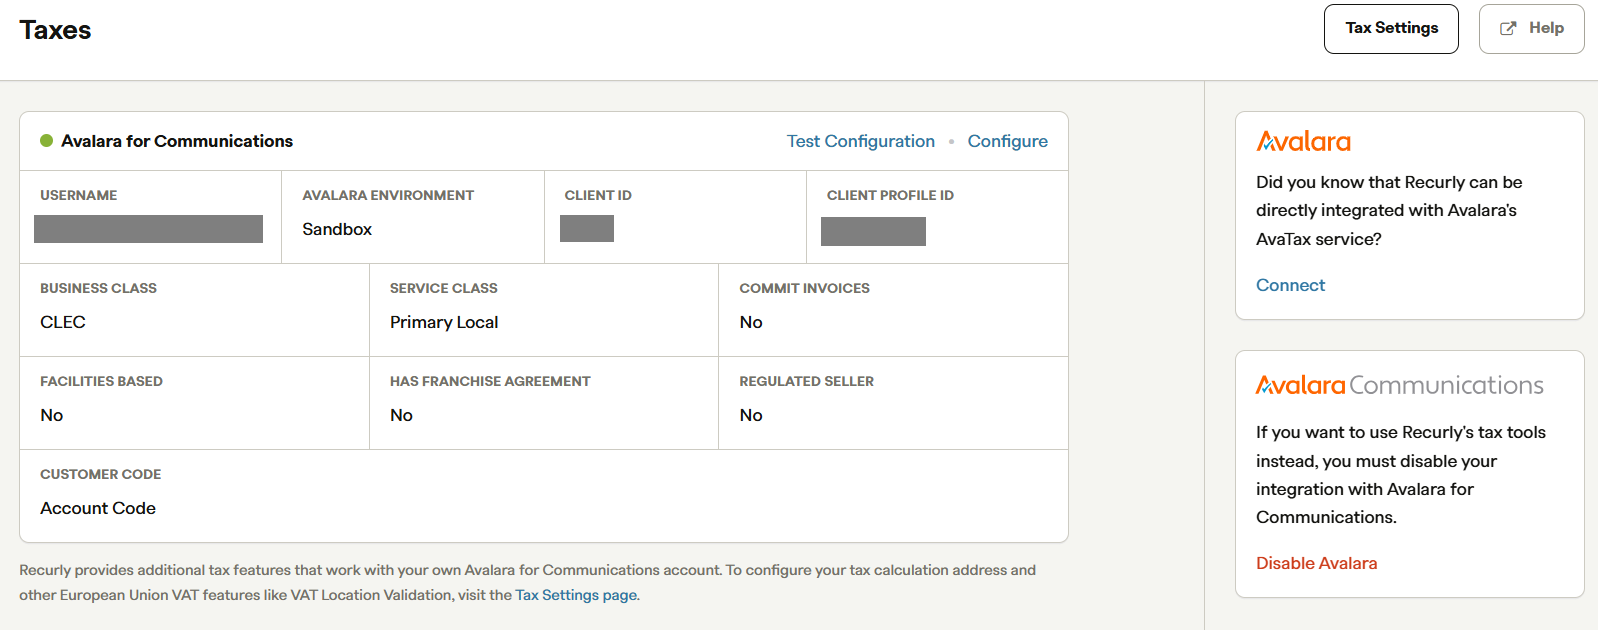Click the redacted Client Profile ID value
This screenshot has width=1598, height=630.
click(873, 231)
